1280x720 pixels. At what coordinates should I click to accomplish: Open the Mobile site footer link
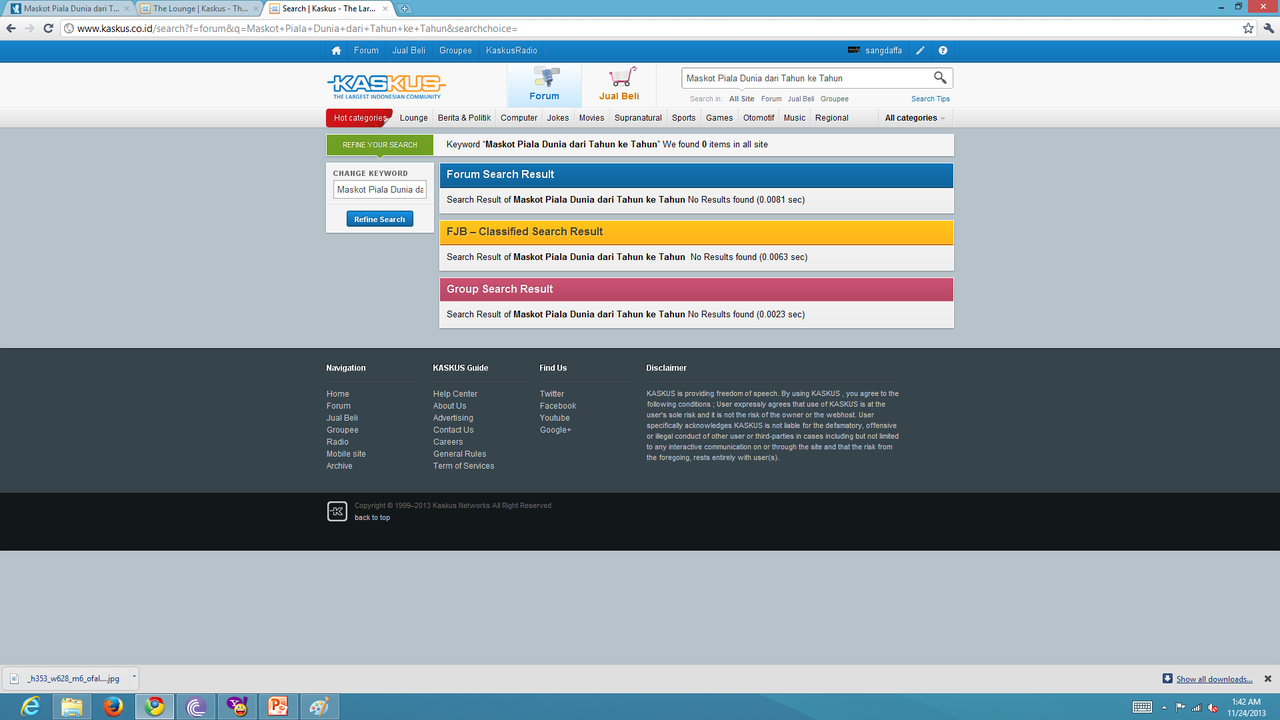coord(346,454)
